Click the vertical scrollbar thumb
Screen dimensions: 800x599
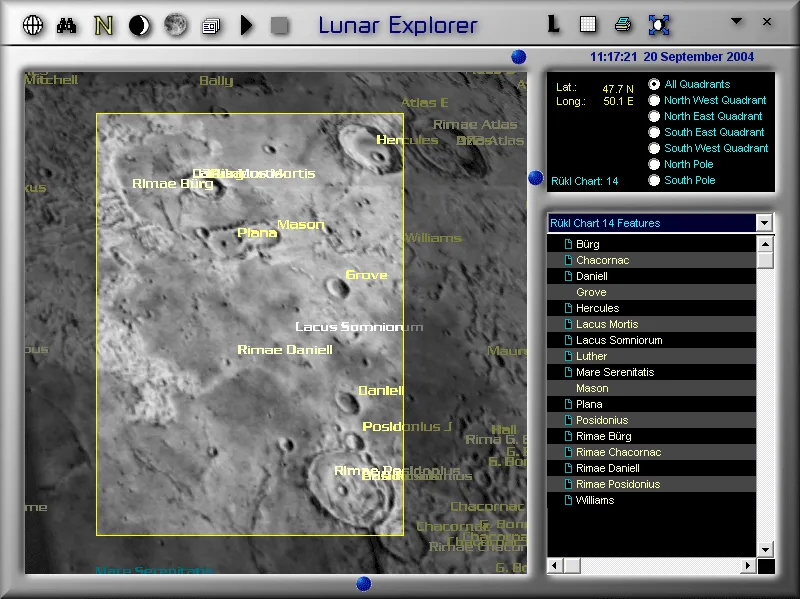[x=765, y=260]
